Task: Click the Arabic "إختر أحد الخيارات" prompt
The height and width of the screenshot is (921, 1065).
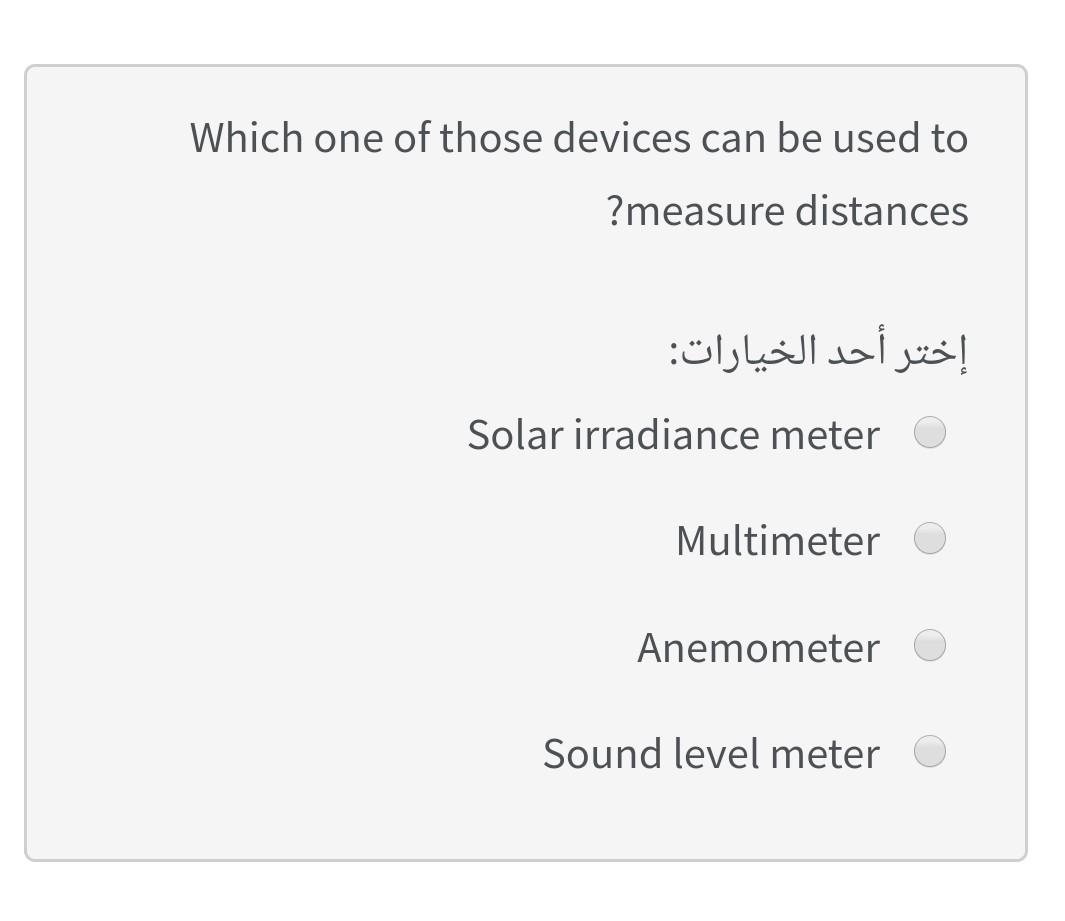Action: coord(818,352)
